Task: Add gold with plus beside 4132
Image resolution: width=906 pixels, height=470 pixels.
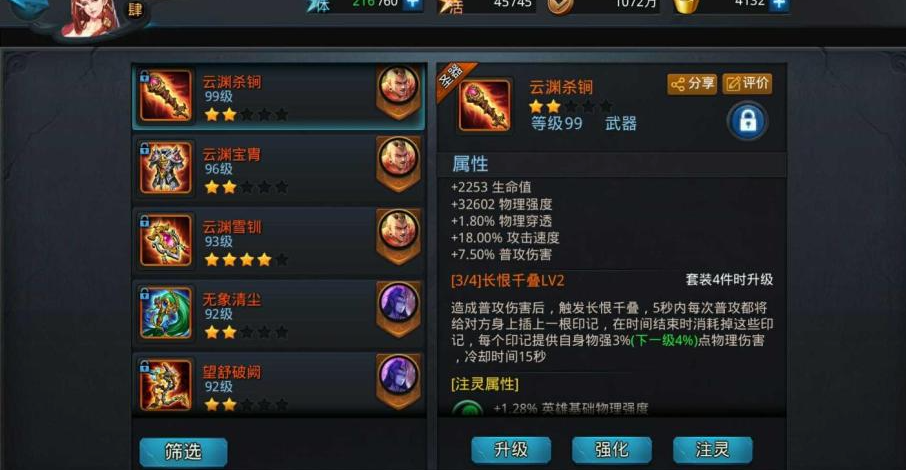Action: point(779,5)
